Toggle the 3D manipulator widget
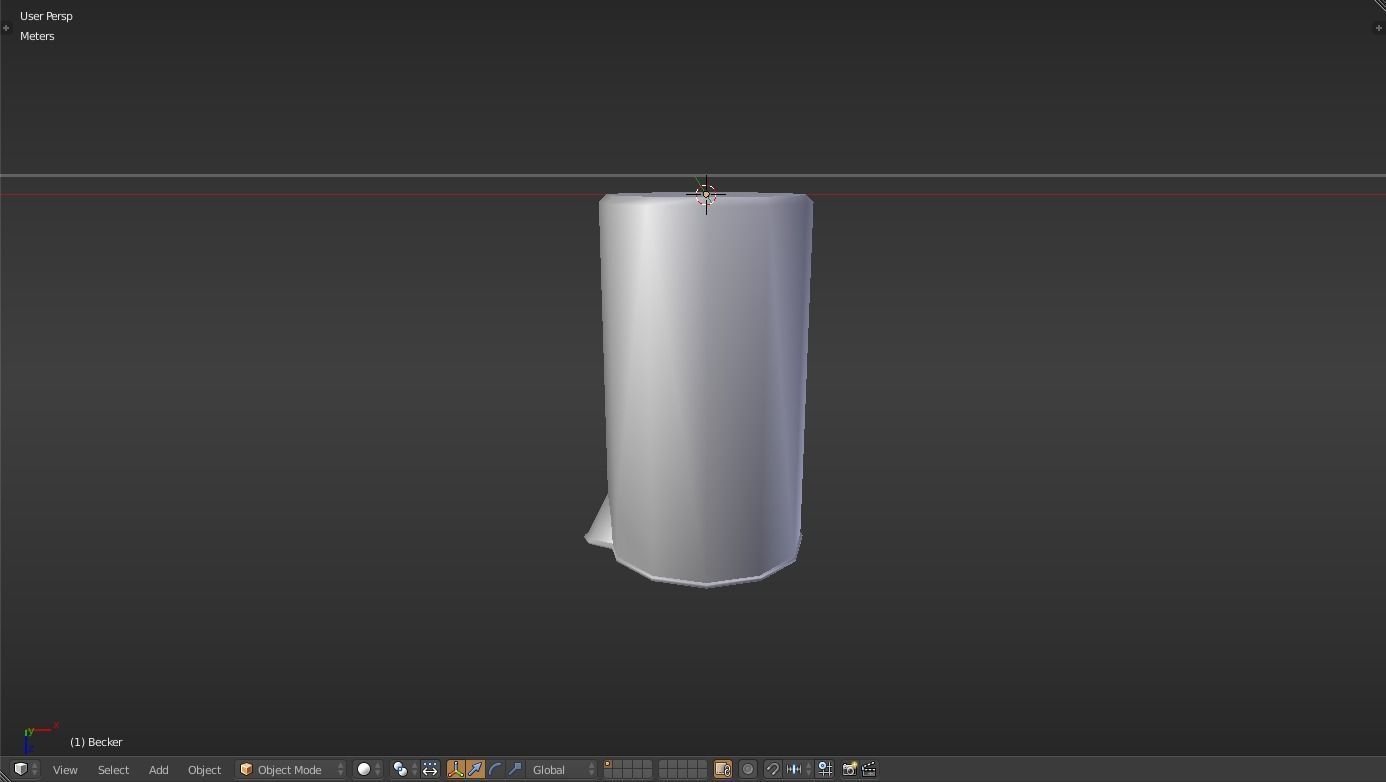1386x782 pixels. (x=456, y=769)
